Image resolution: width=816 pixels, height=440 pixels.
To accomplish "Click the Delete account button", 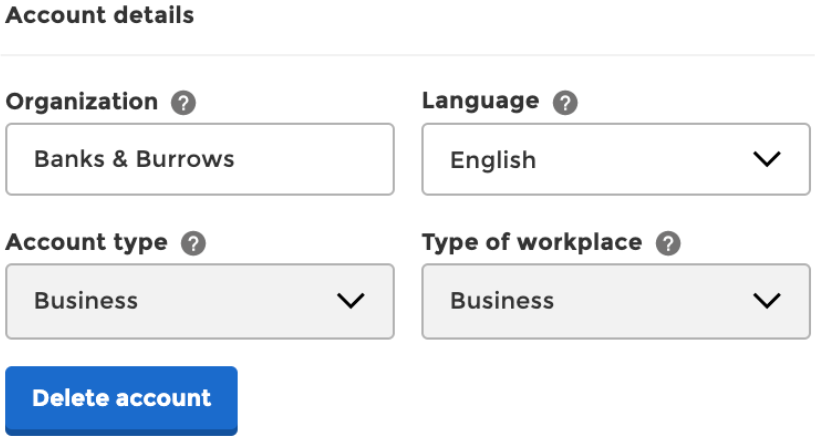I will (121, 400).
